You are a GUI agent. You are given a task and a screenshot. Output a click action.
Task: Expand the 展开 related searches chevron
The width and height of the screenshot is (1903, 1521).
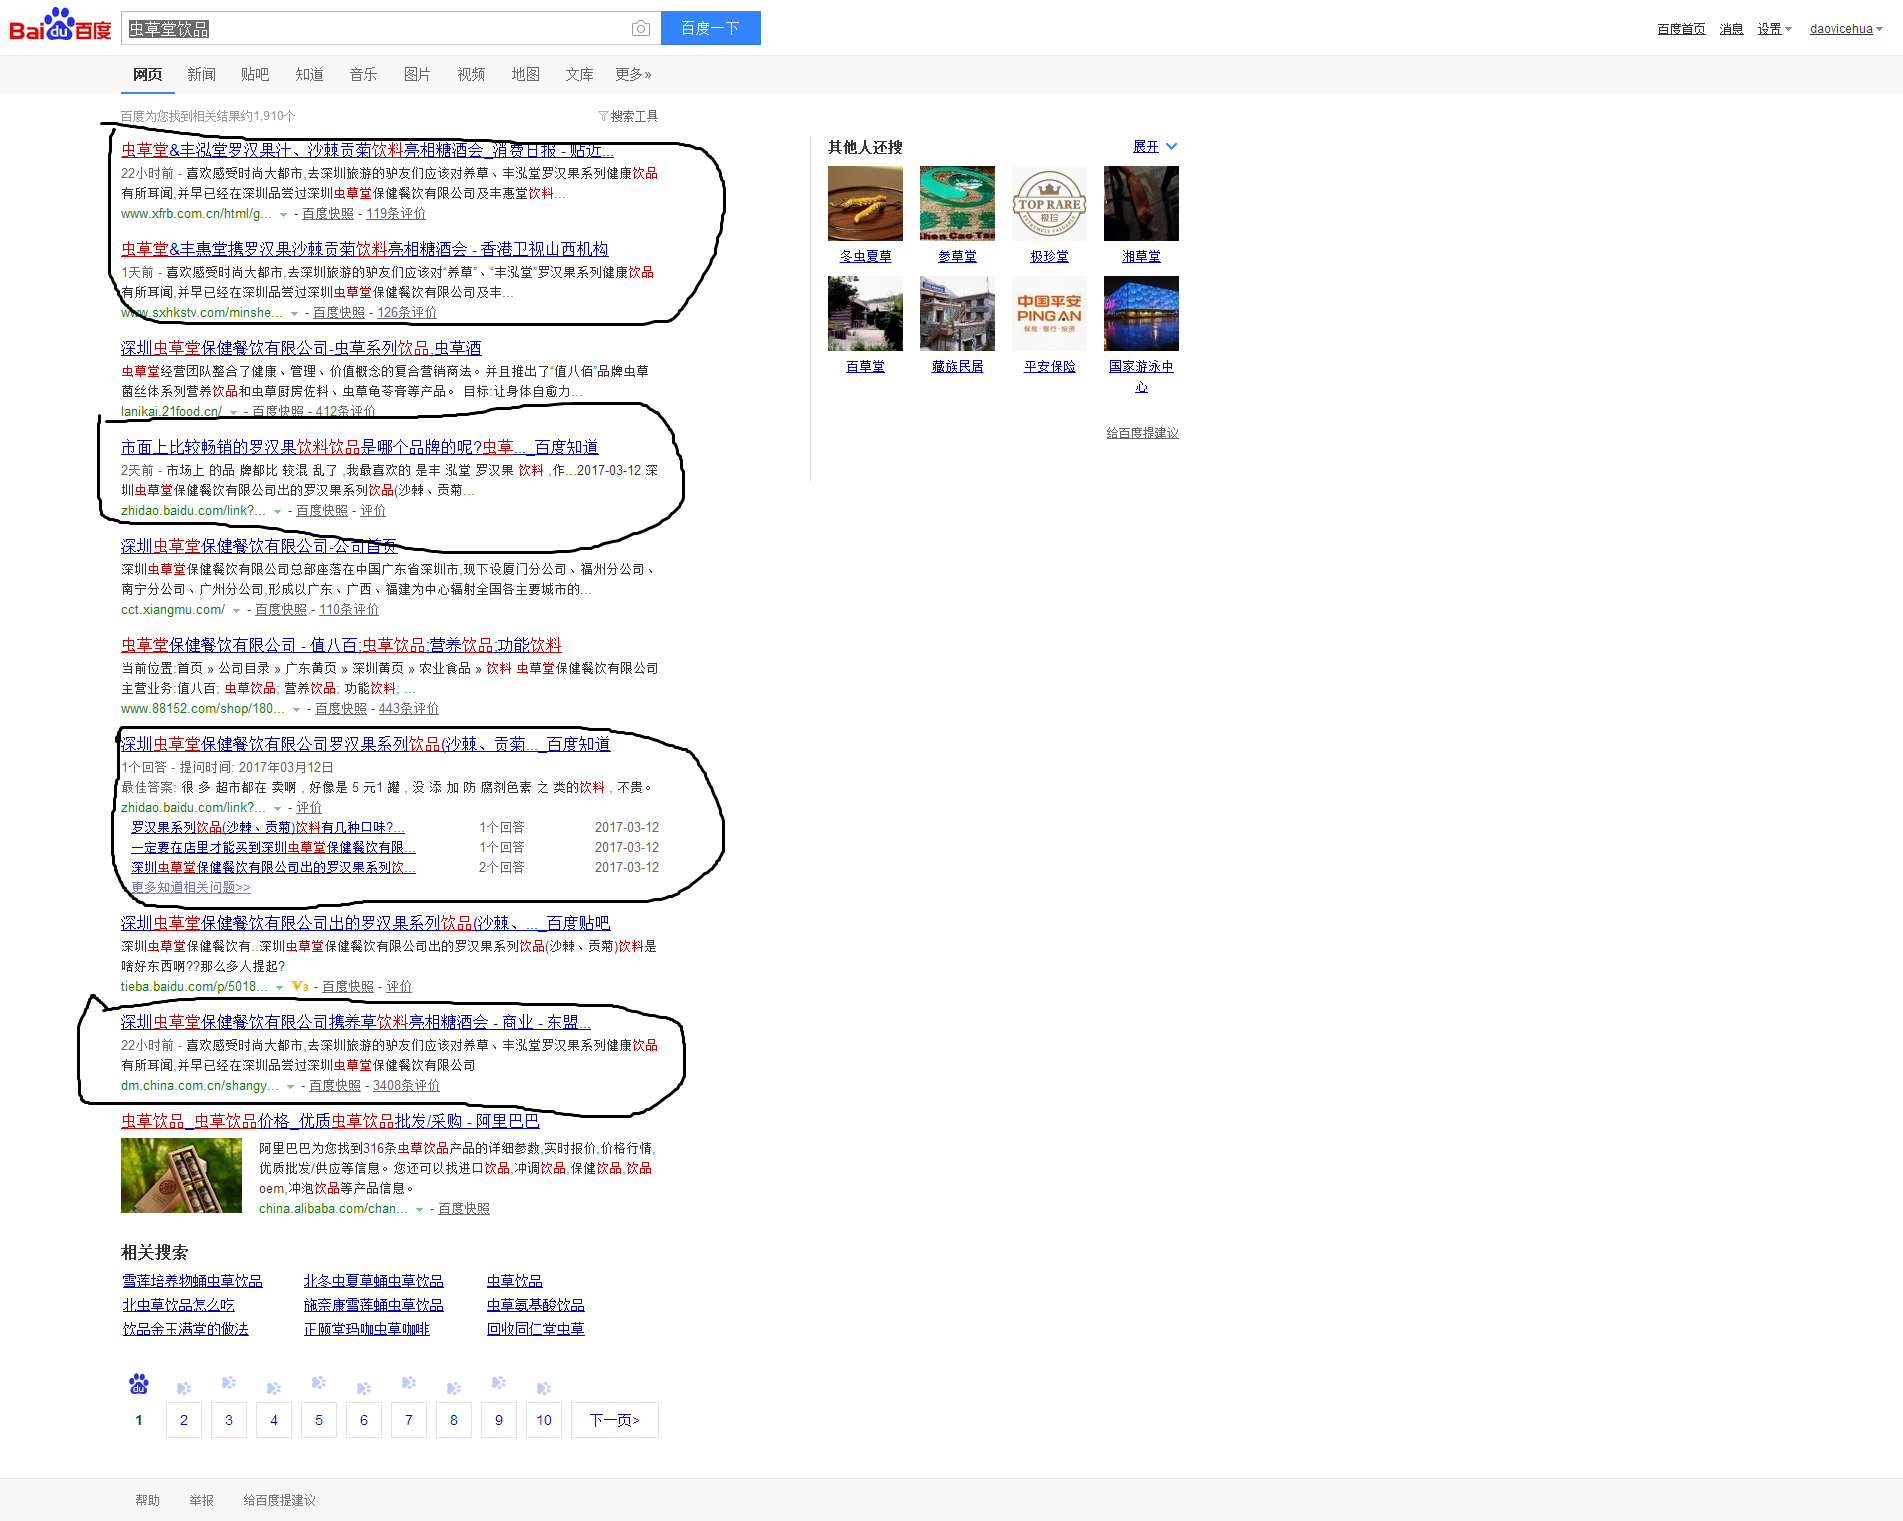click(1171, 146)
